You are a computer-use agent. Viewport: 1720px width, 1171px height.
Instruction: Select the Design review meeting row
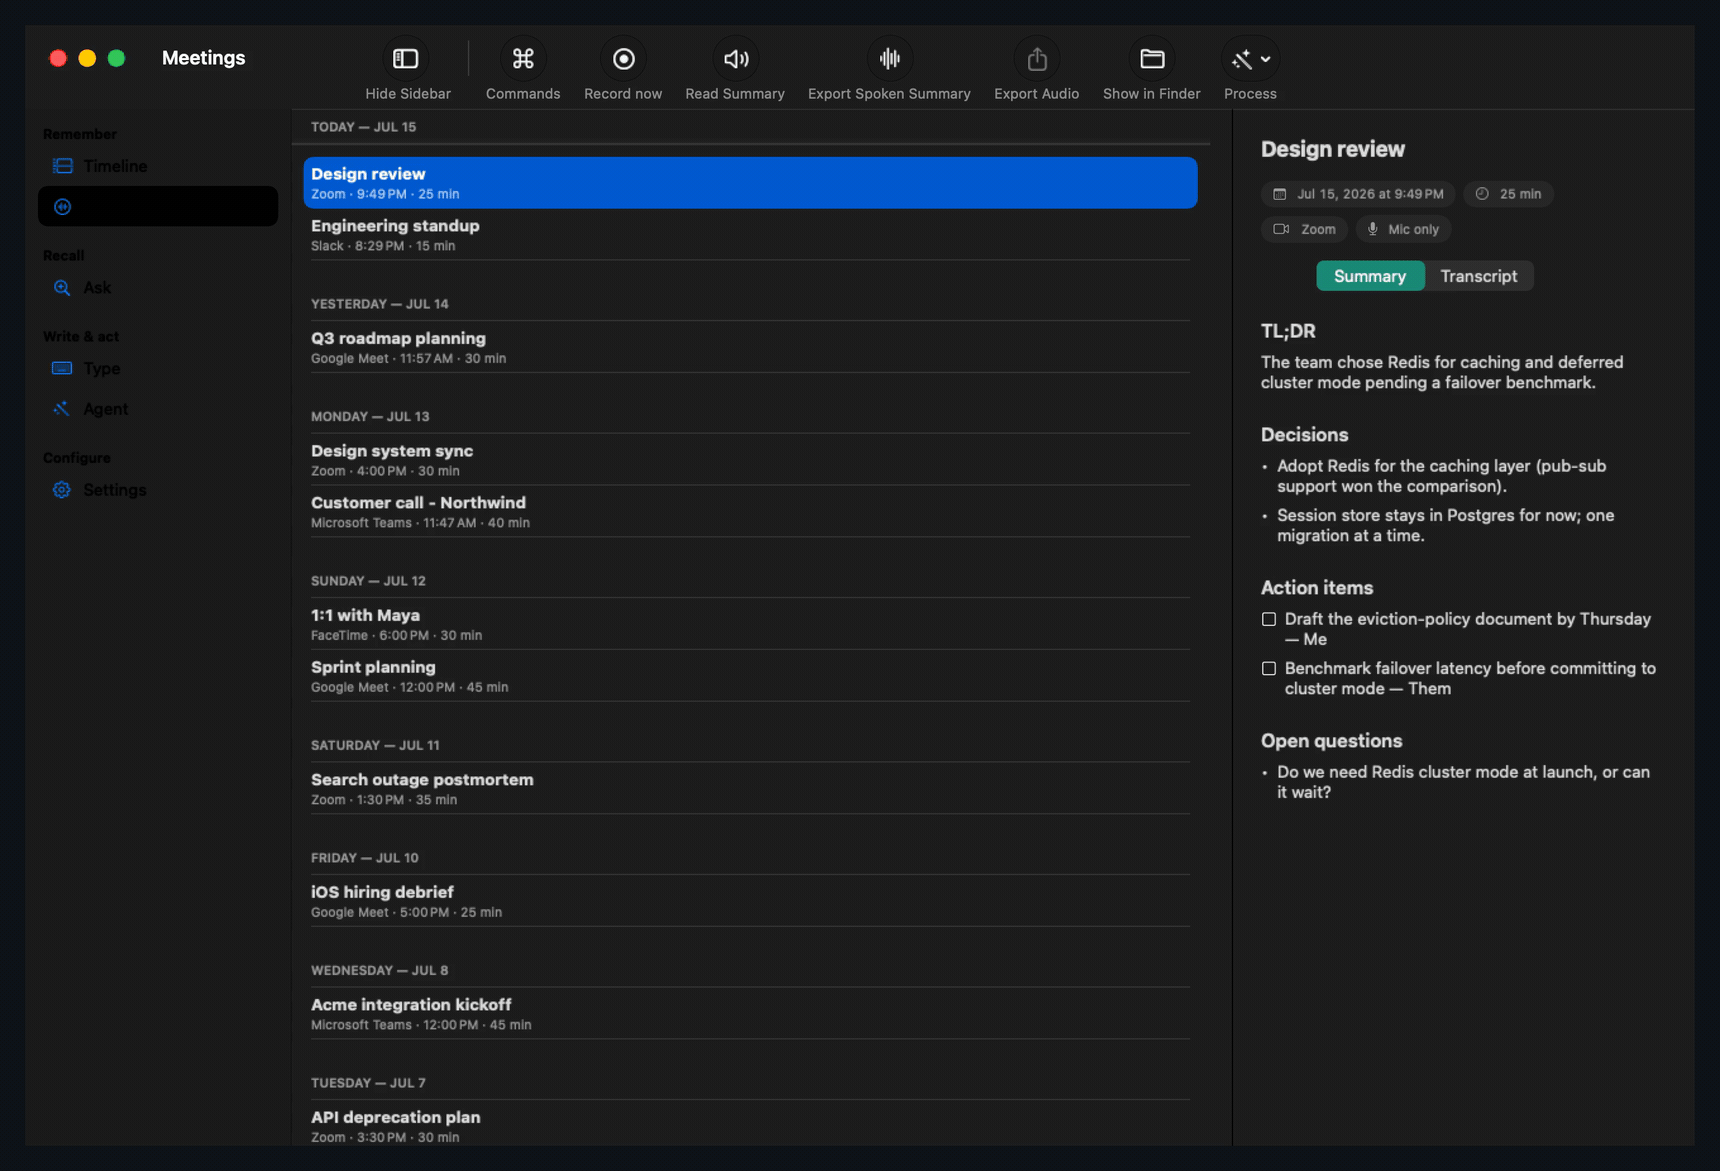point(750,183)
